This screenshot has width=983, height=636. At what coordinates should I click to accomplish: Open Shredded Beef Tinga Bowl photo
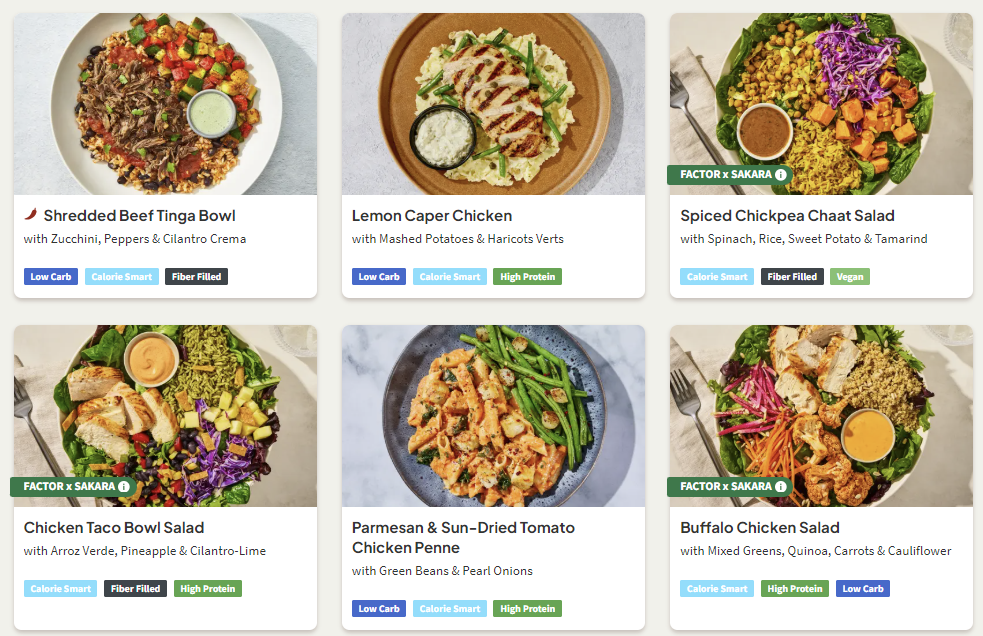pos(165,103)
